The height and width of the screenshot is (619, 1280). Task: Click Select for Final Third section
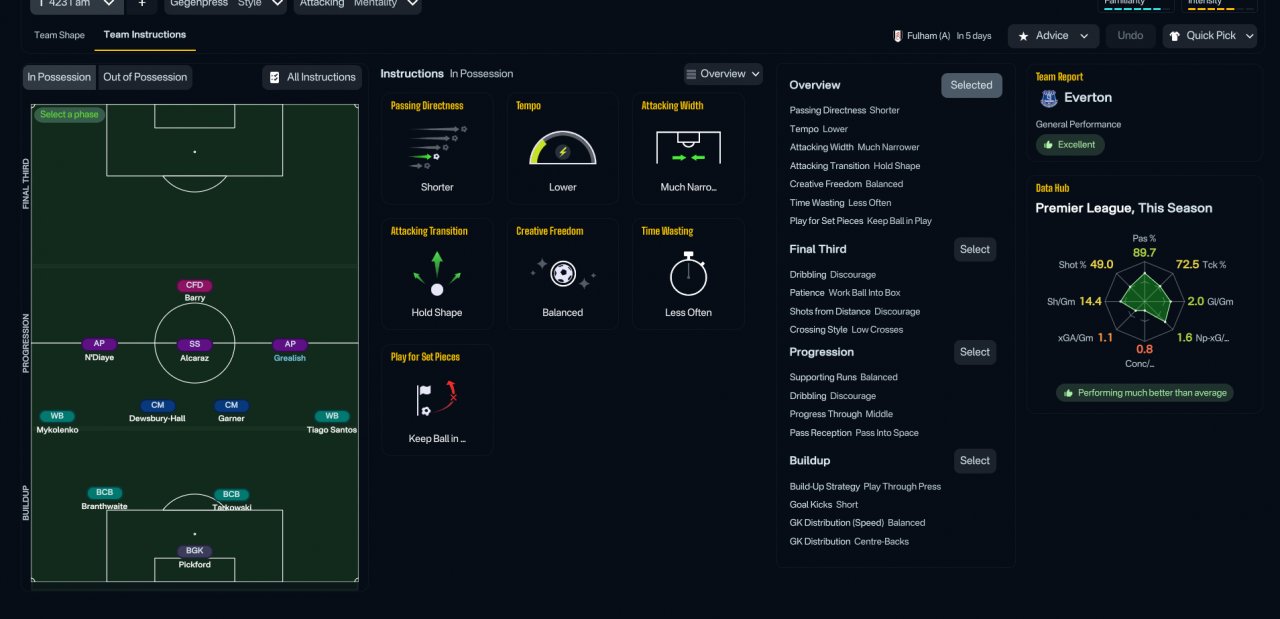[x=975, y=249]
